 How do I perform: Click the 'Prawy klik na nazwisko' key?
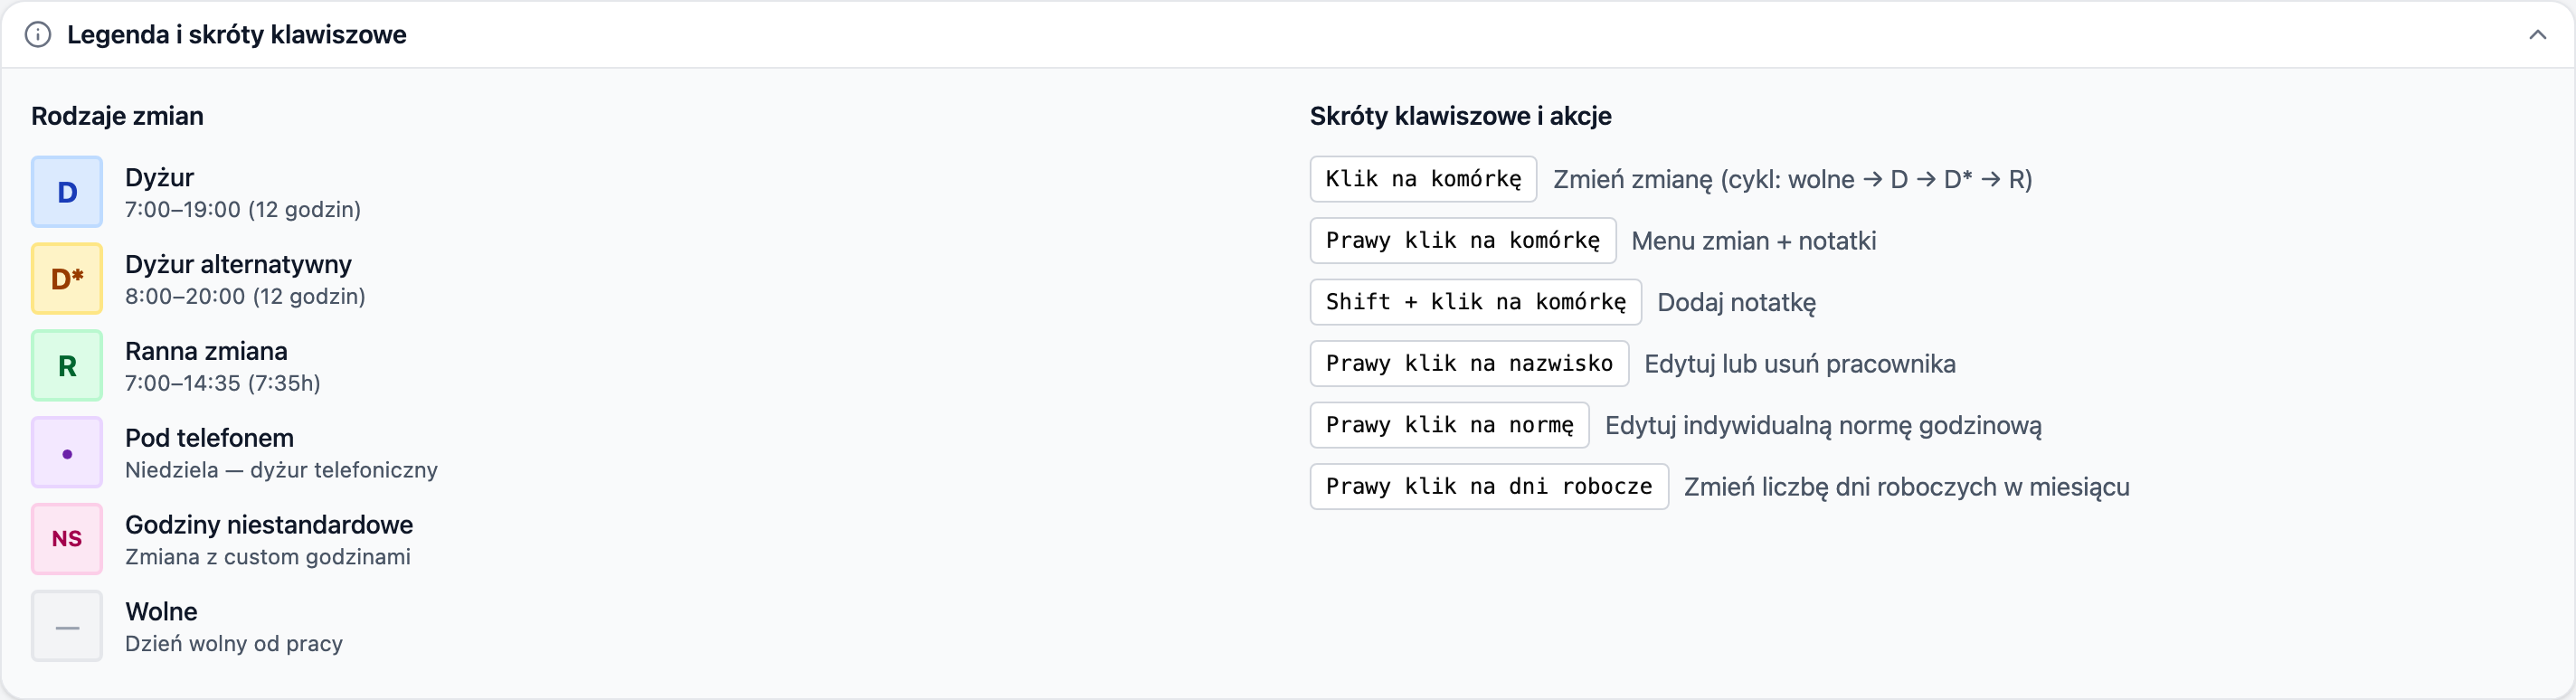click(1469, 364)
